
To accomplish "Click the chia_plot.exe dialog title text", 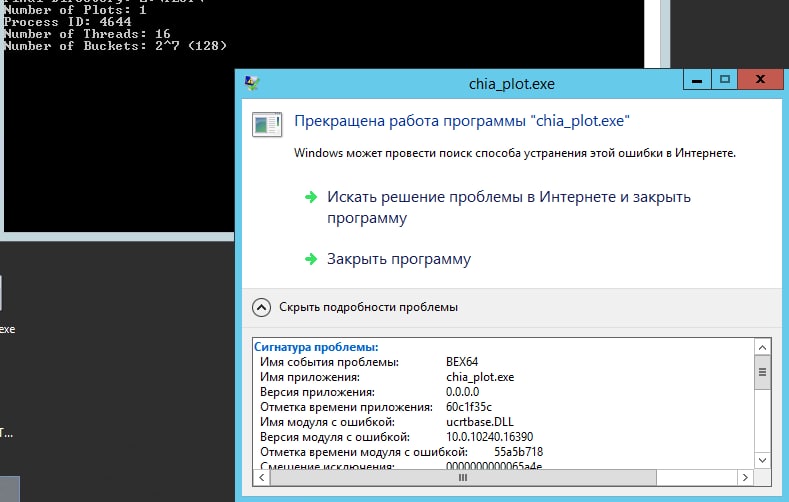I will (x=512, y=84).
